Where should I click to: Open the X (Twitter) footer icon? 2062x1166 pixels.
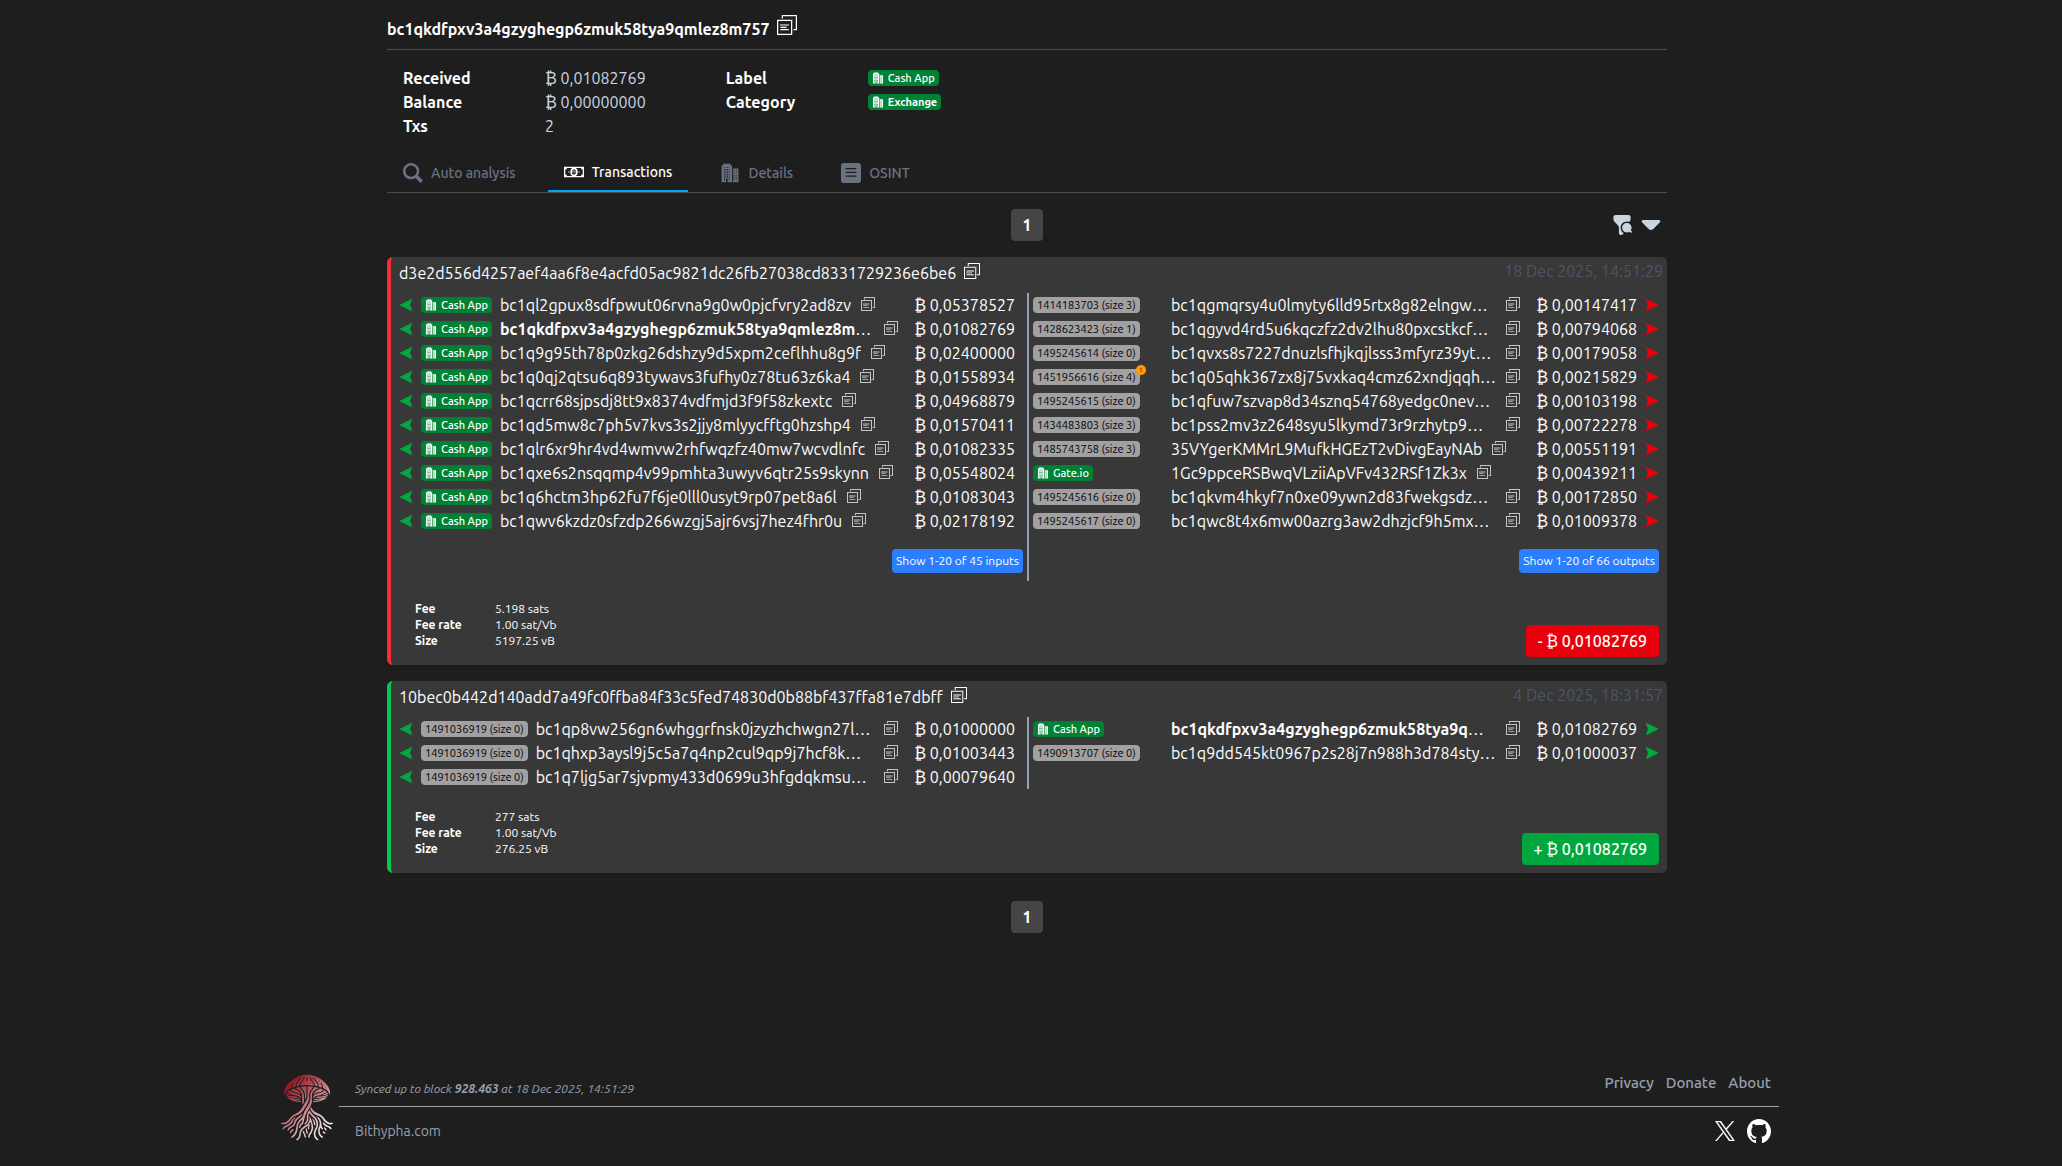click(1724, 1131)
